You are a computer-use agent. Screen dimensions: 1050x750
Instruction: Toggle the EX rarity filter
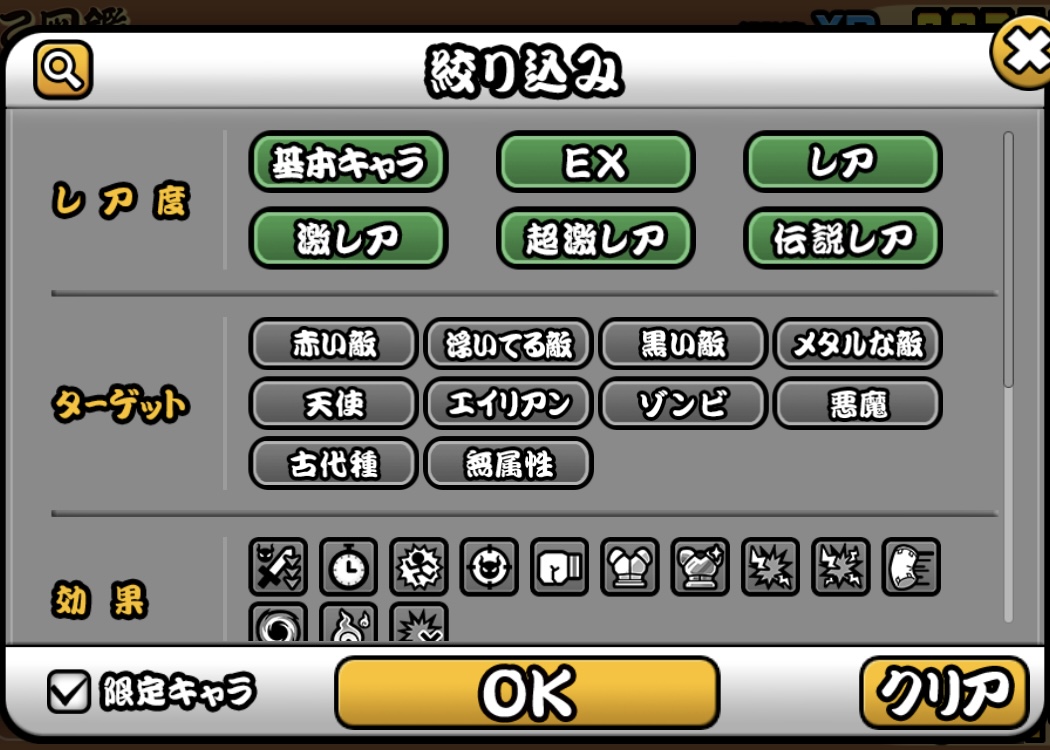(595, 162)
